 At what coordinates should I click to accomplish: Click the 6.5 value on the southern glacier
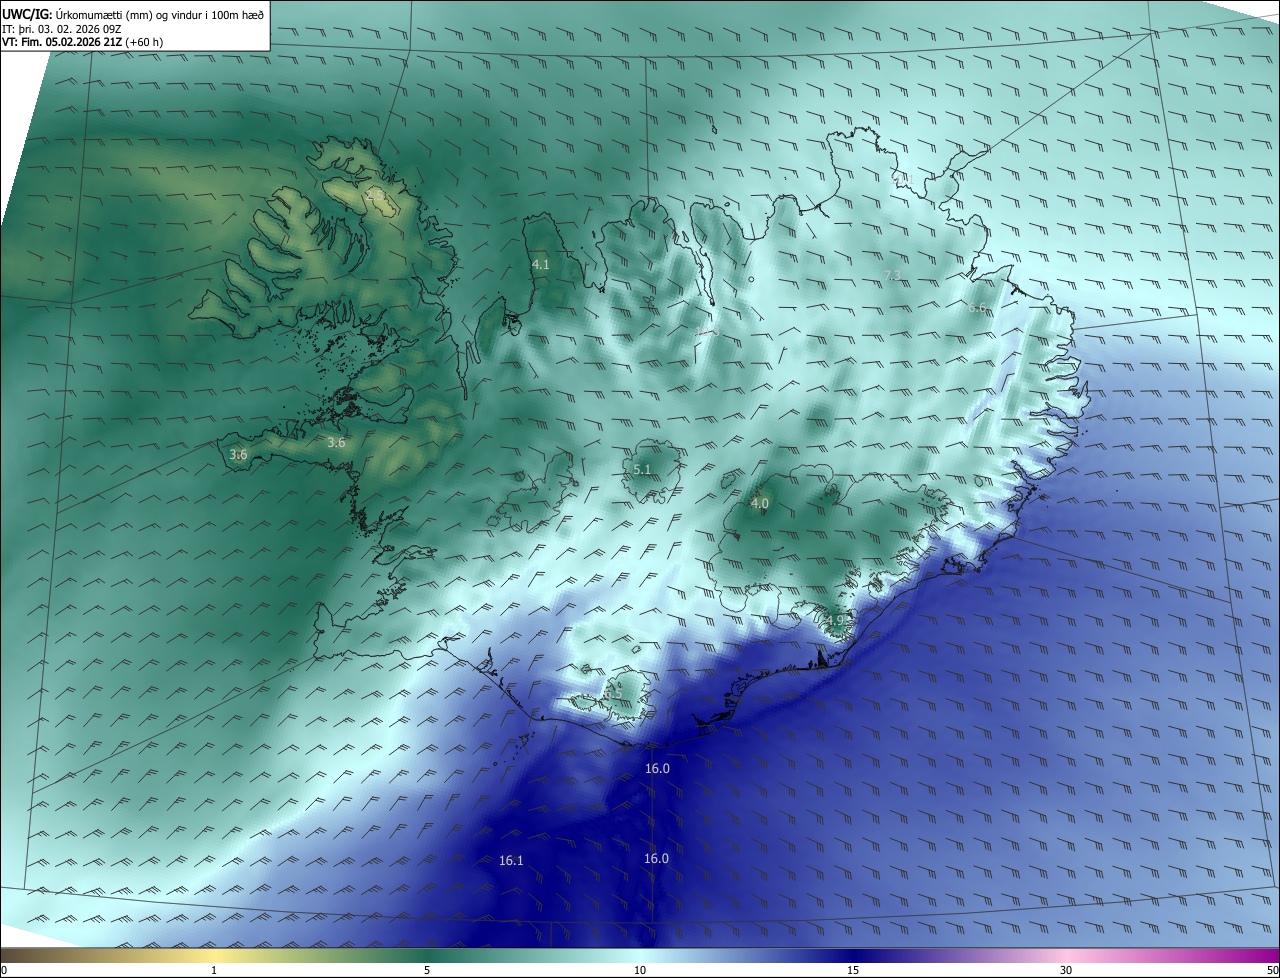[x=613, y=693]
